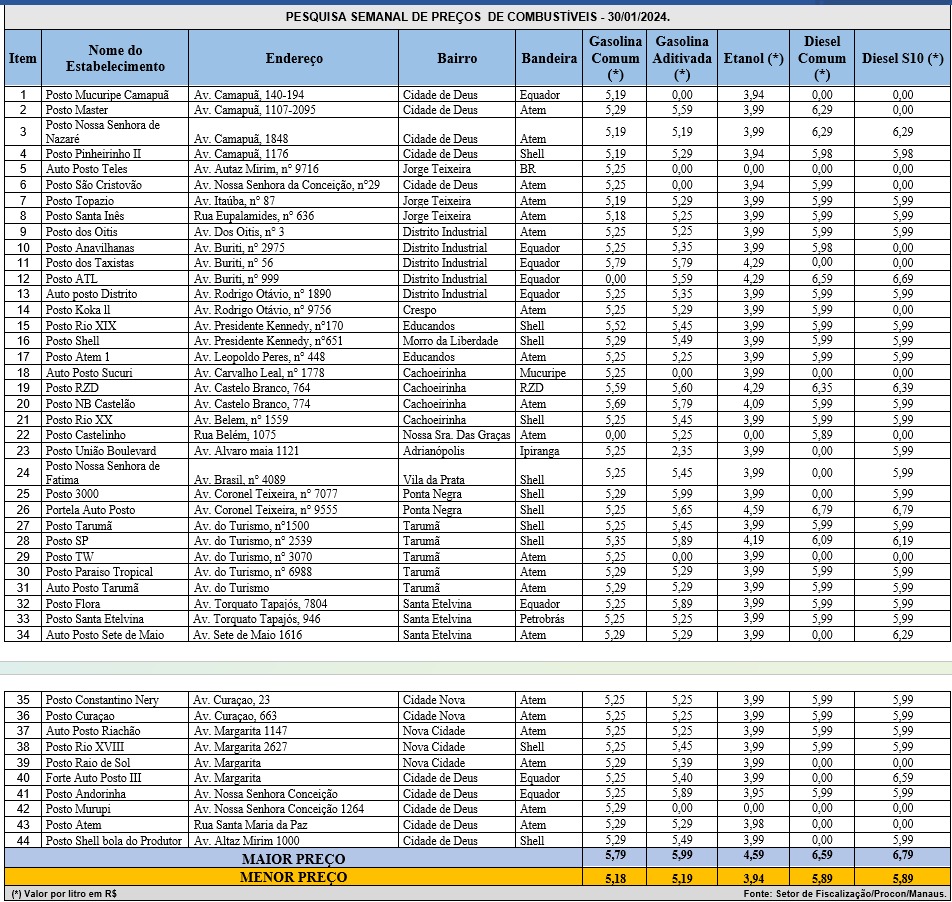Click the "Etanol (*)" column header
952x902 pixels.
753,59
